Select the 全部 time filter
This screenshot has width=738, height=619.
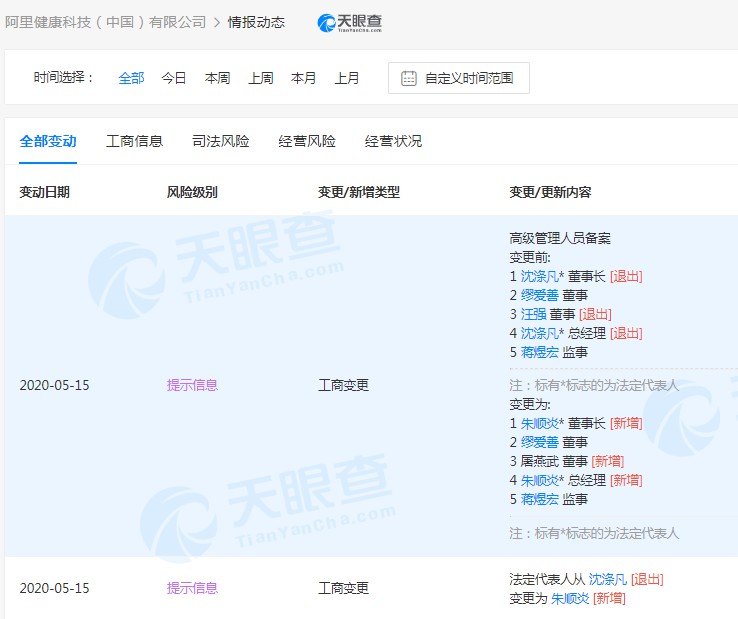click(x=131, y=78)
